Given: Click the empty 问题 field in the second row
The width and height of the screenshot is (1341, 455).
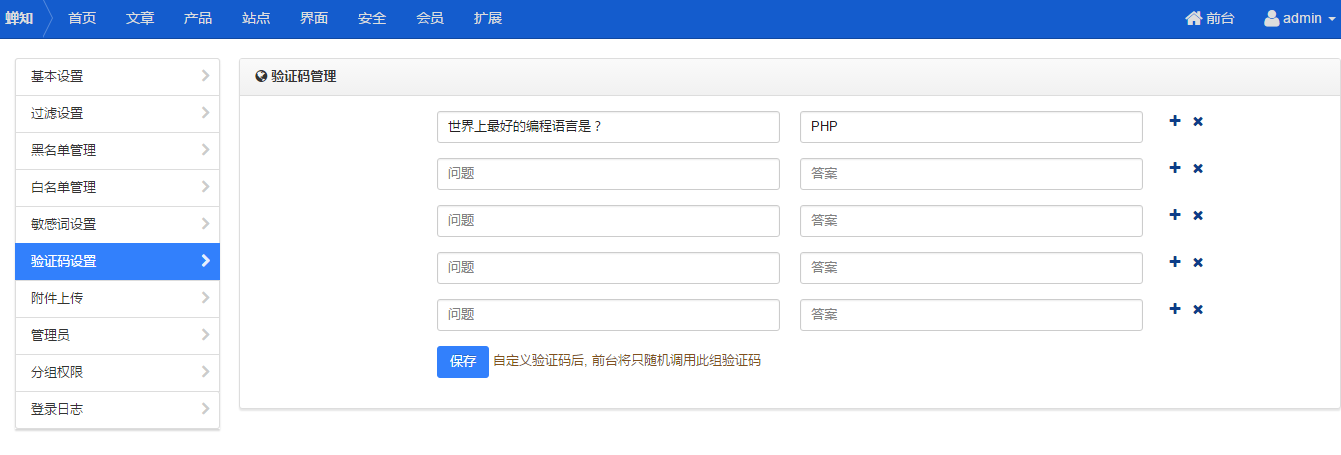Looking at the screenshot, I should pyautogui.click(x=608, y=174).
